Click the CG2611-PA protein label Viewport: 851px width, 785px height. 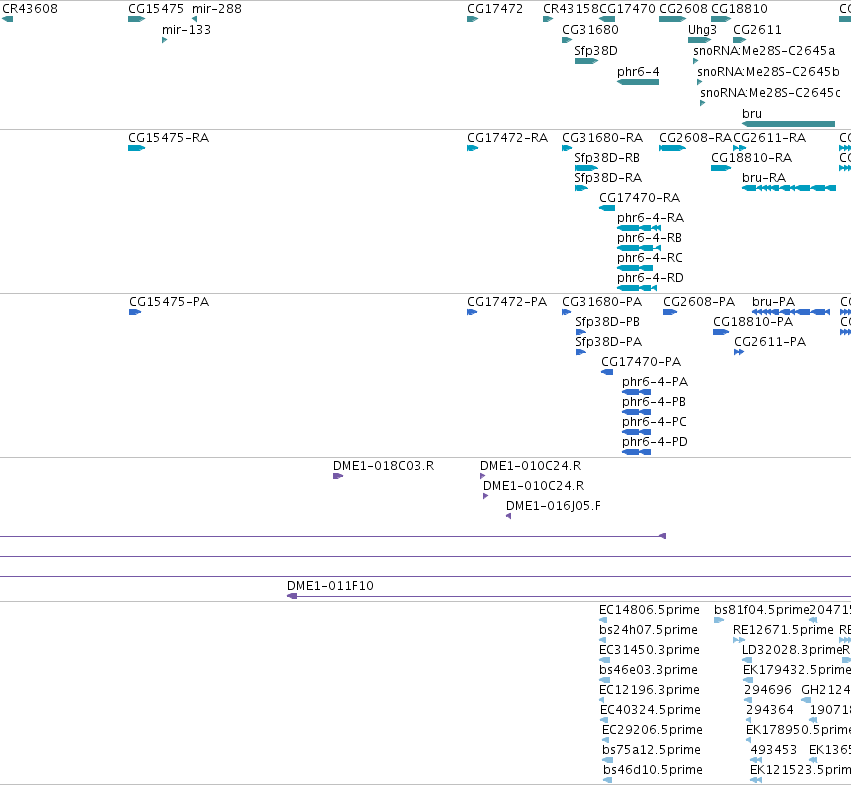pyautogui.click(x=770, y=342)
